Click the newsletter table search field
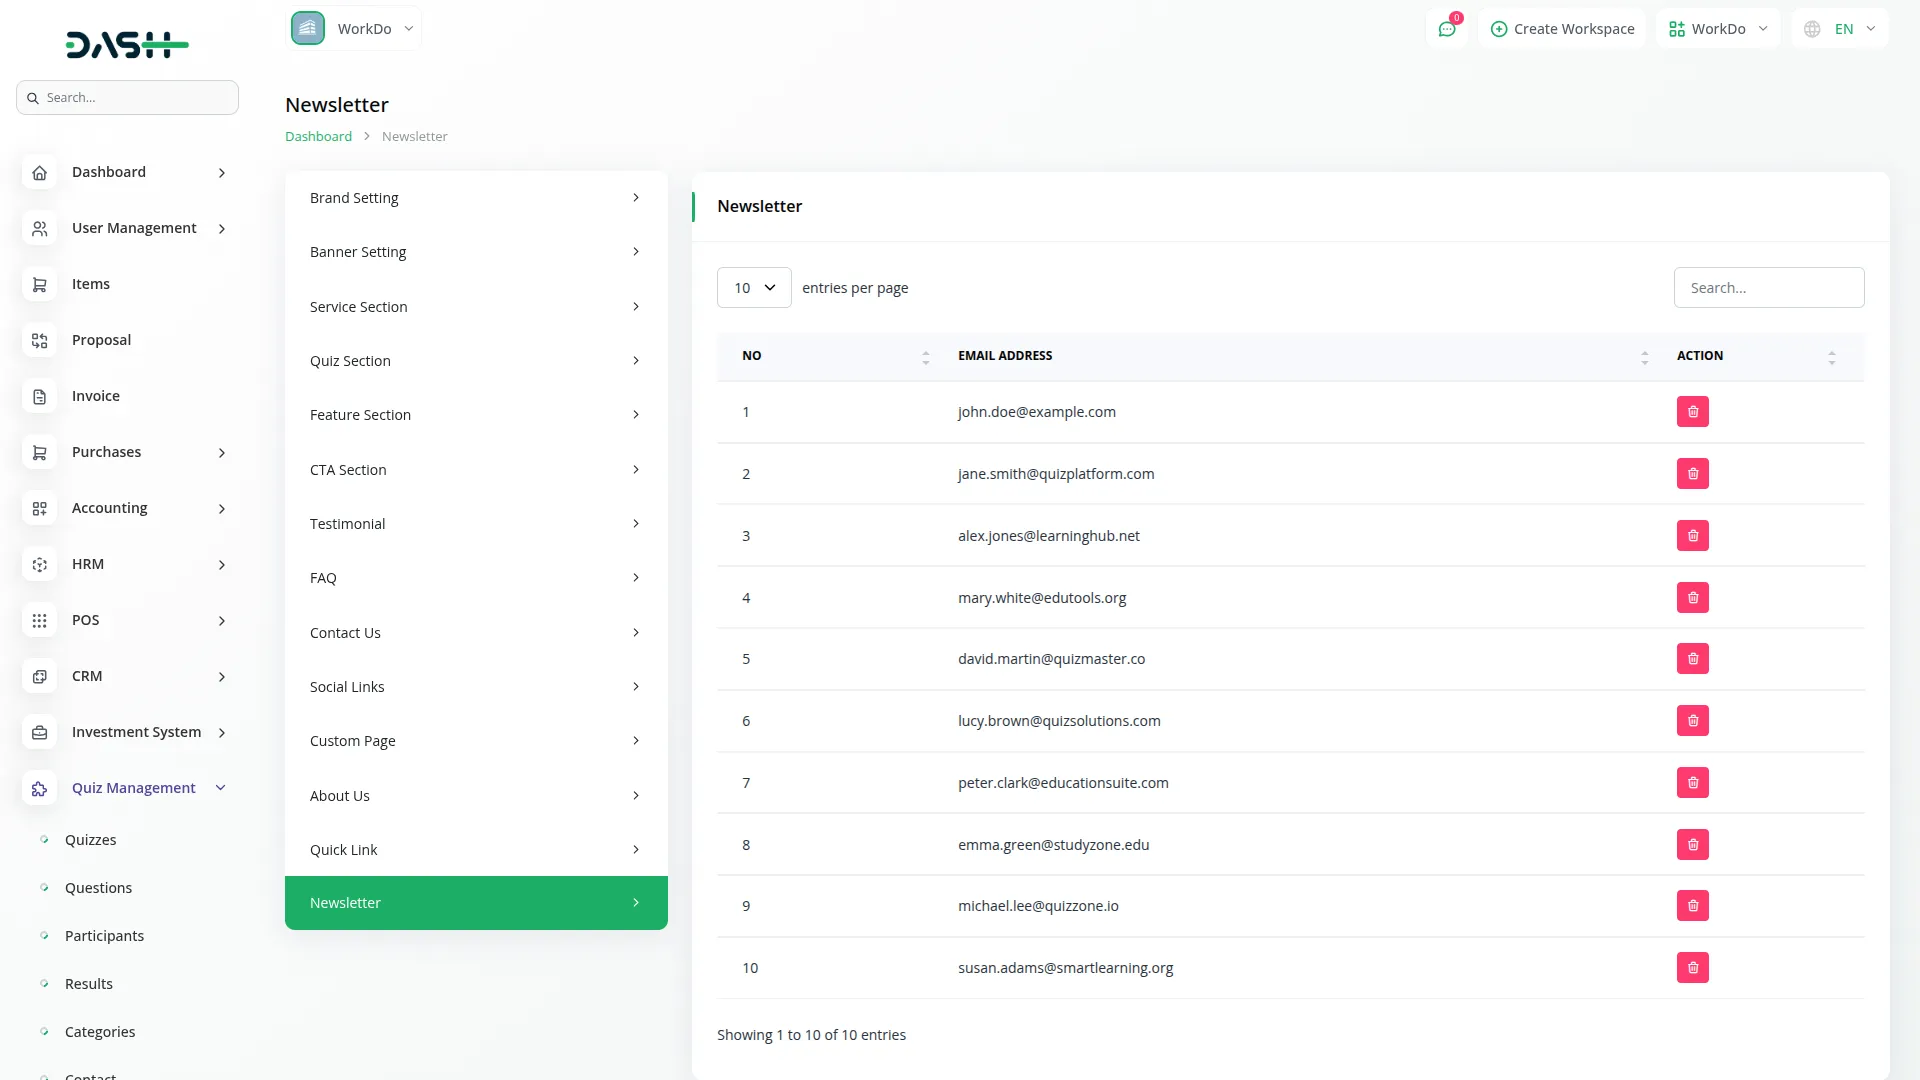This screenshot has height=1080, width=1920. coord(1768,288)
